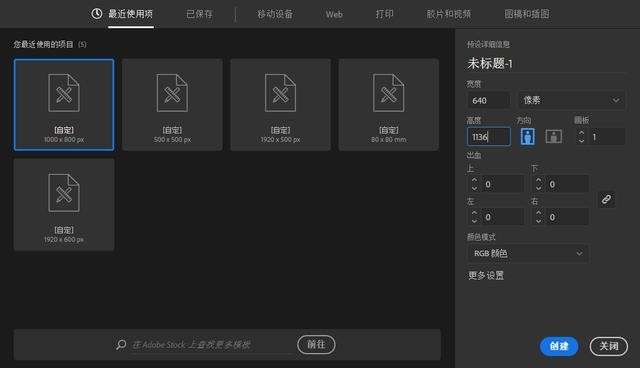Click the Adobe Stock template search field
Screen dimensions: 640x368
click(212, 345)
